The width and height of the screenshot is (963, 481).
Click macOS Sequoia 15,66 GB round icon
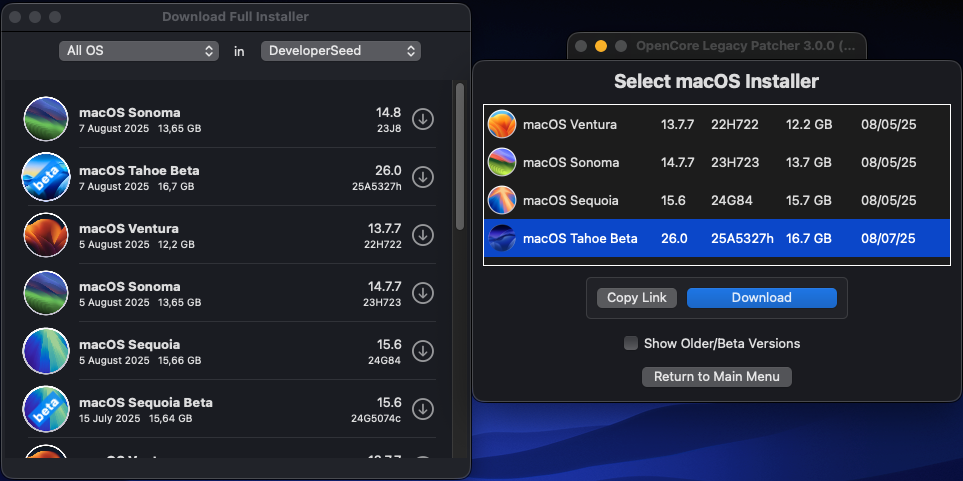tap(45, 351)
